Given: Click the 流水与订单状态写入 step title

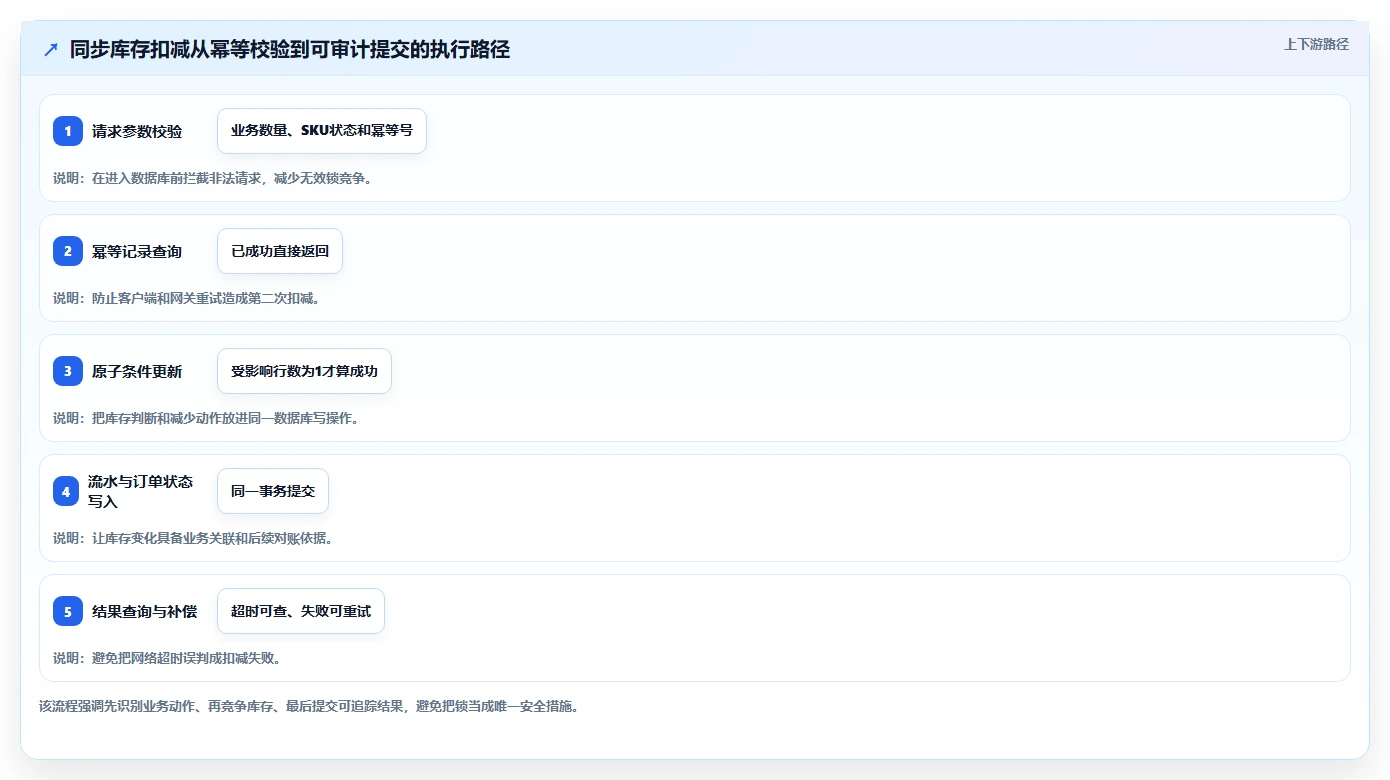Looking at the screenshot, I should (141, 491).
